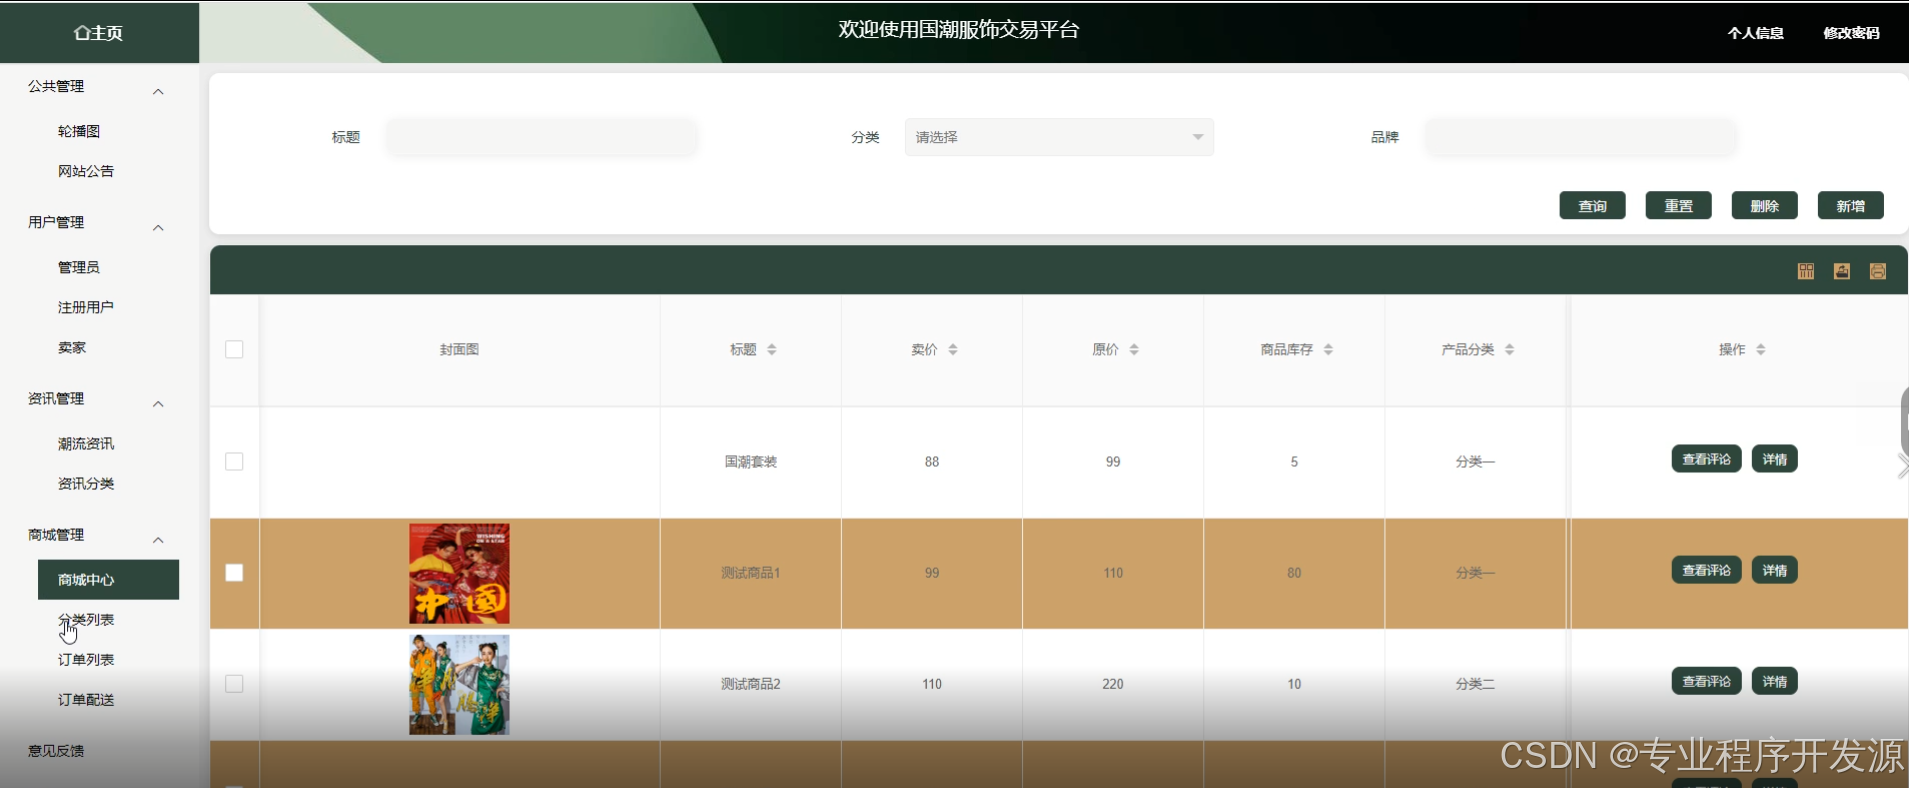The image size is (1909, 788).
Task: Open the 分类 请选择 dropdown
Action: click(1059, 137)
